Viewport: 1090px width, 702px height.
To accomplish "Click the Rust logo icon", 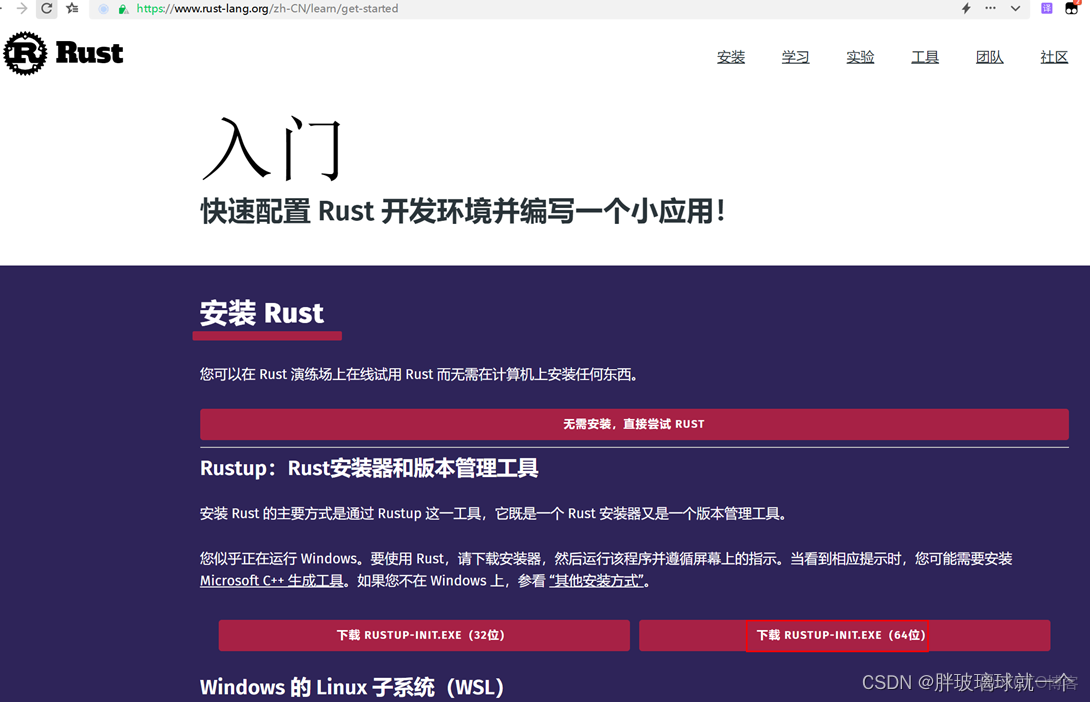I will click(x=27, y=54).
